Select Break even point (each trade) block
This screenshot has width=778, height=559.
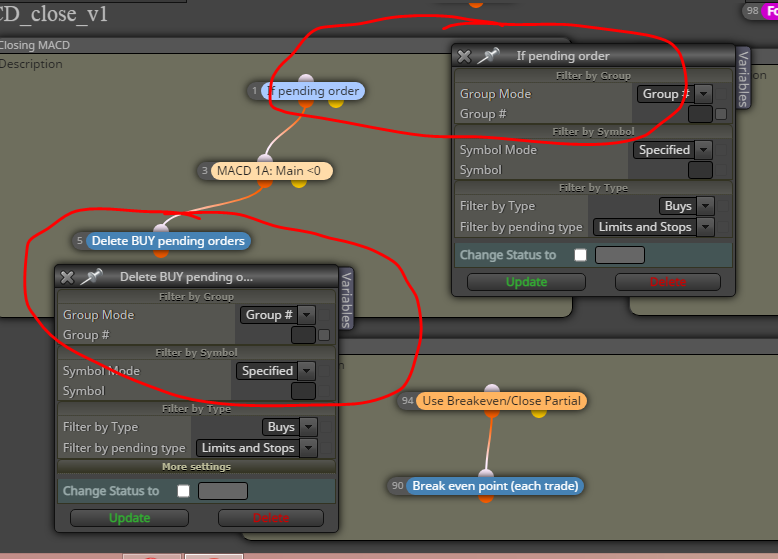coord(495,486)
